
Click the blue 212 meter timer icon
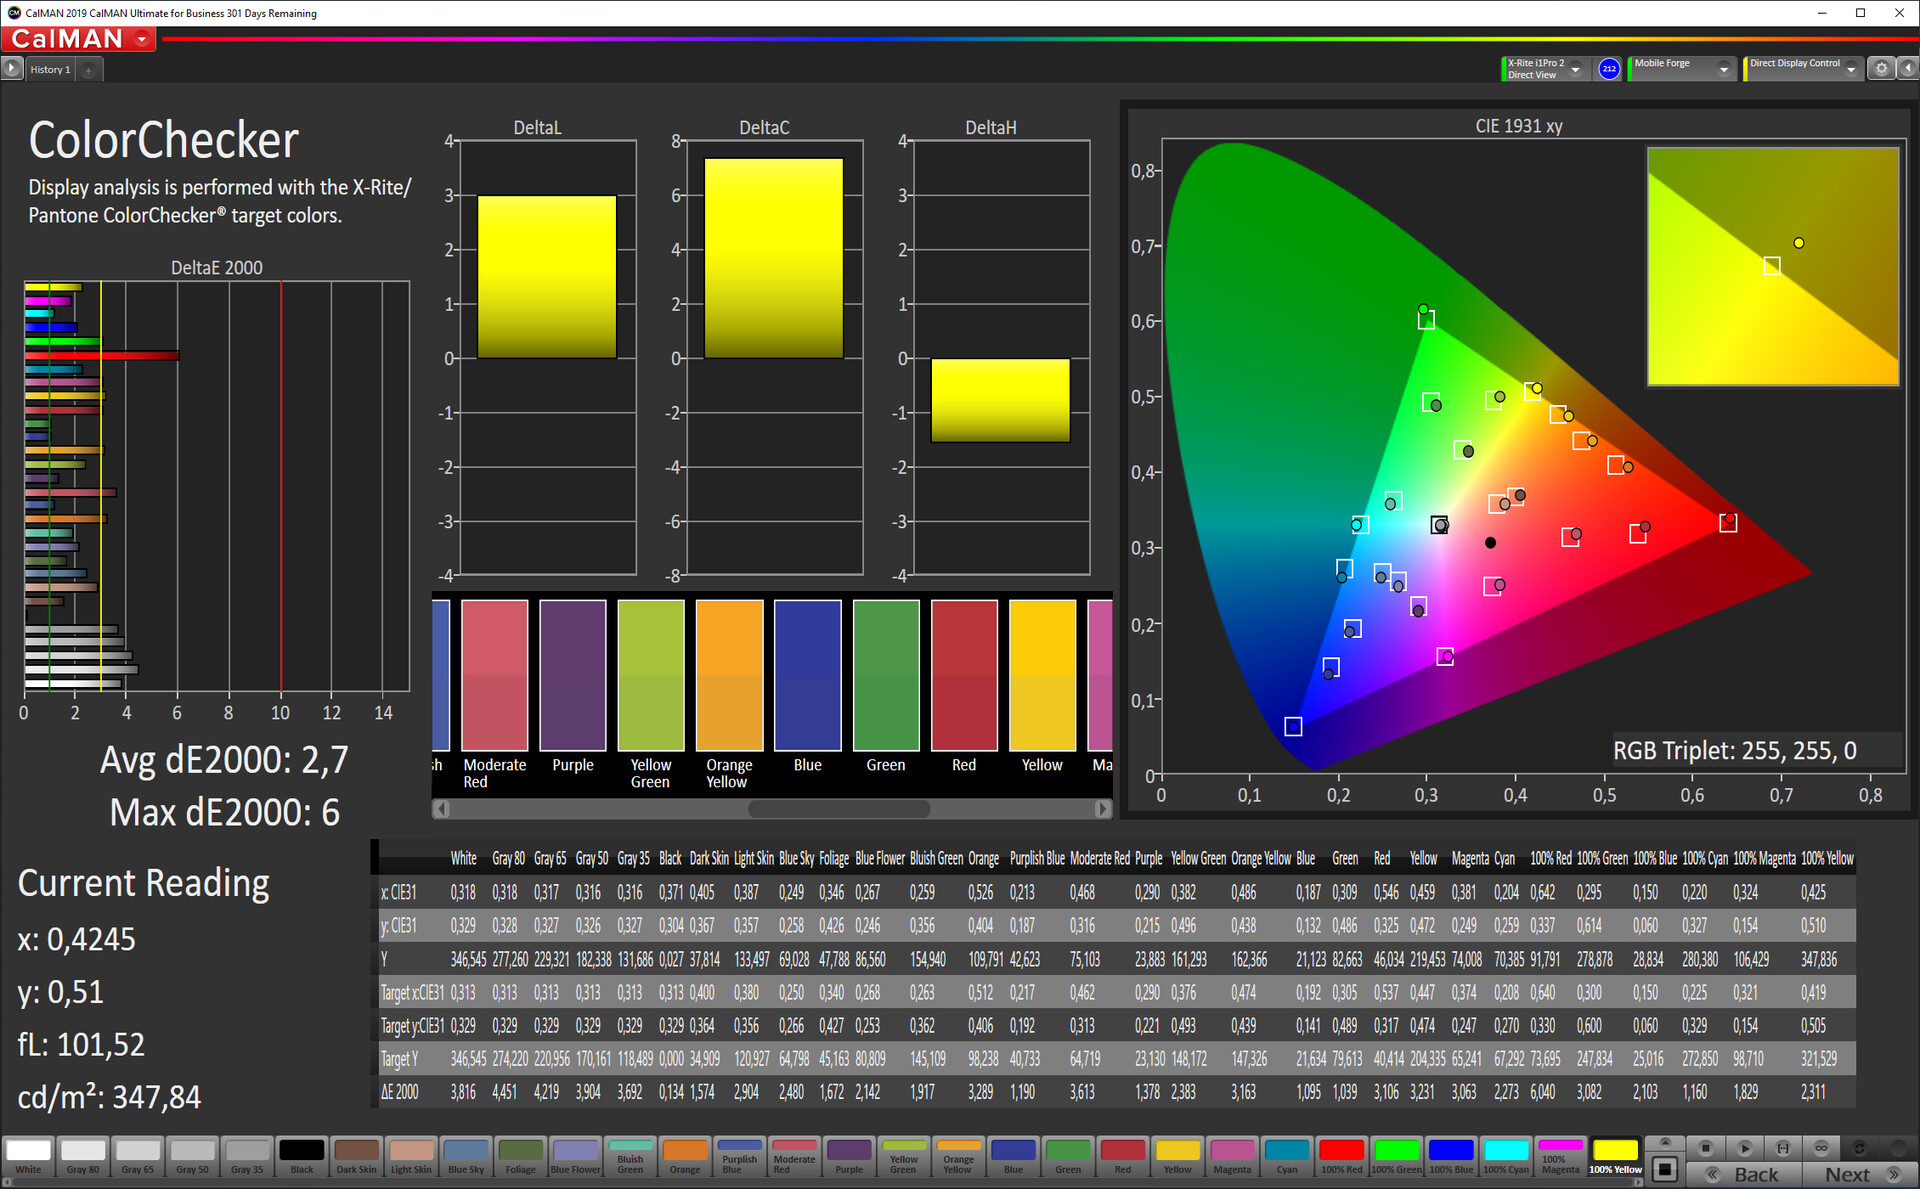tap(1609, 69)
